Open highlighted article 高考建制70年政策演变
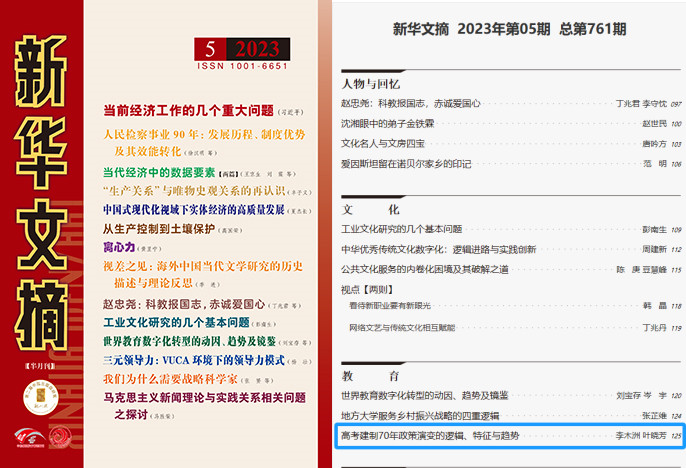 (429, 436)
